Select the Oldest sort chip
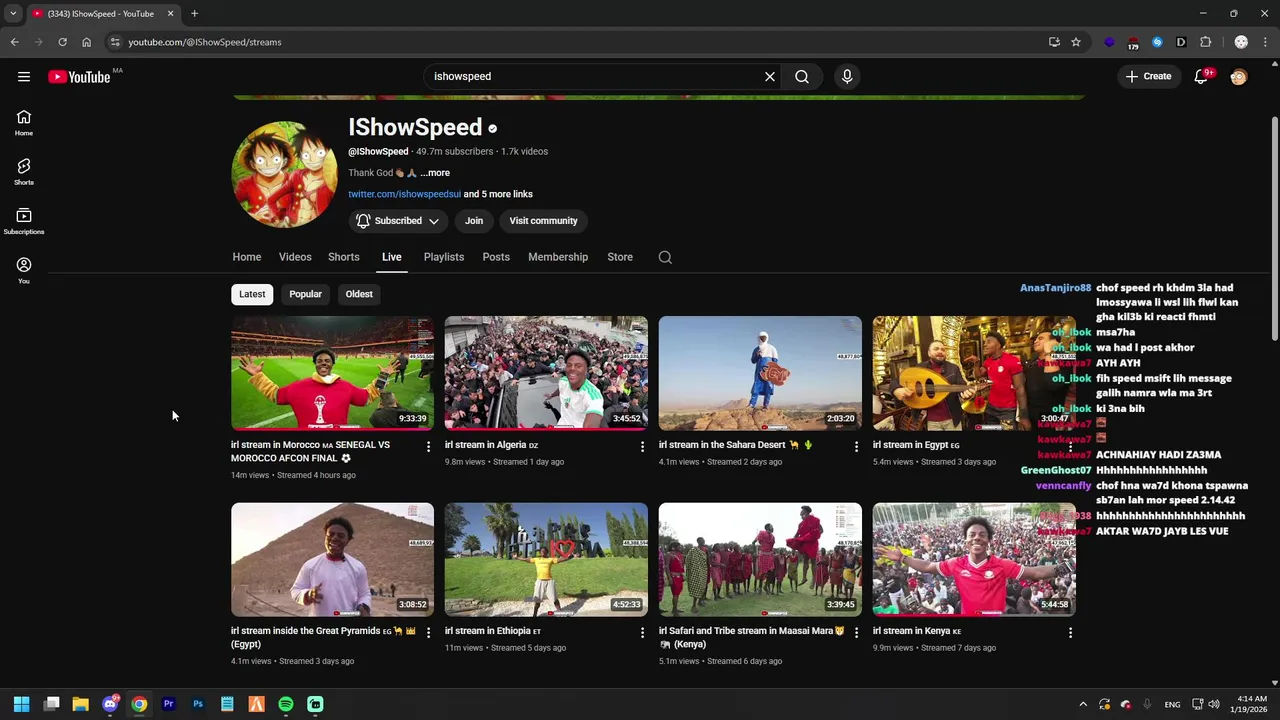1280x720 pixels. (x=359, y=294)
